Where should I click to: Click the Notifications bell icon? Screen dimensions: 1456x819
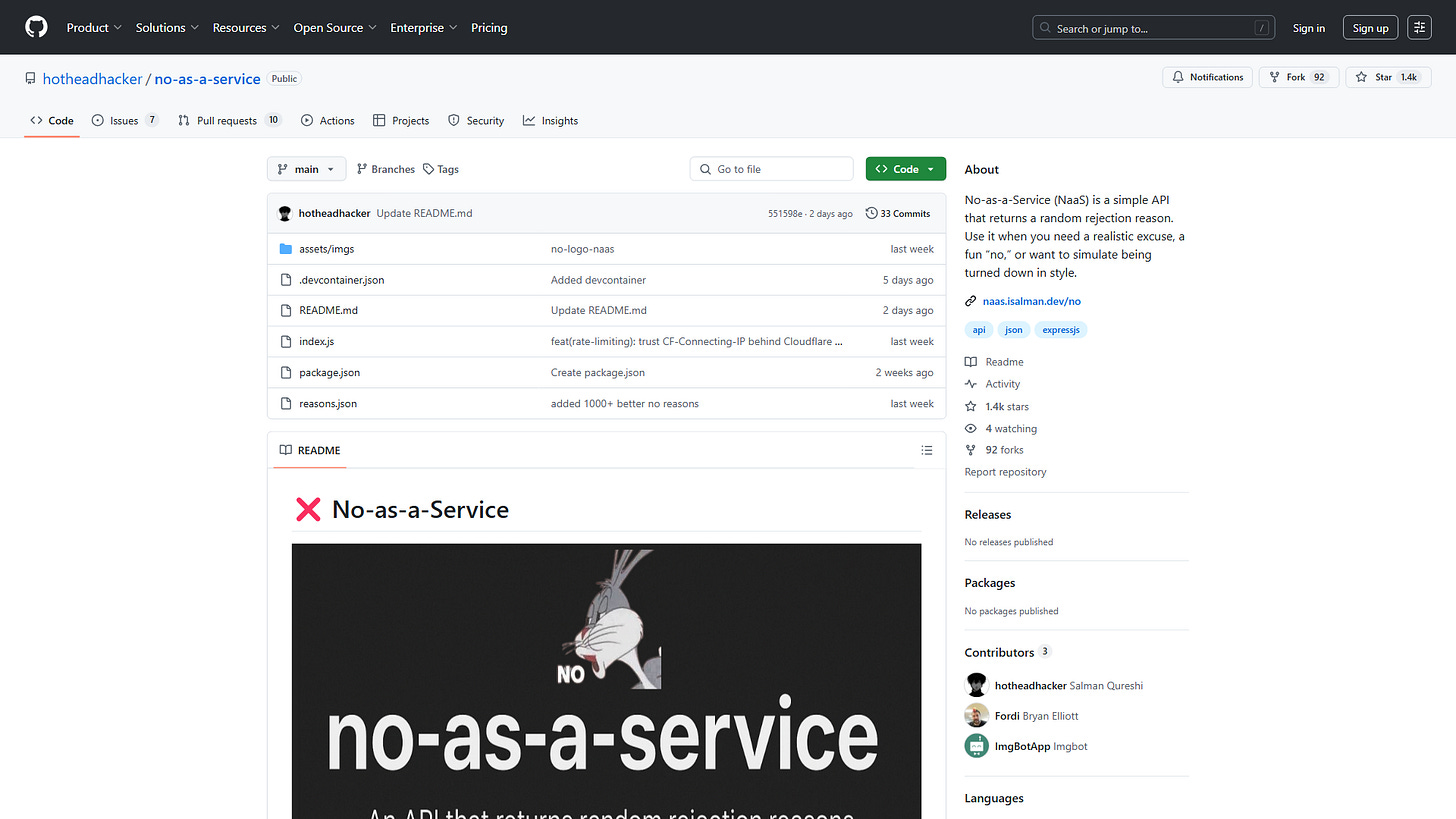click(1179, 77)
